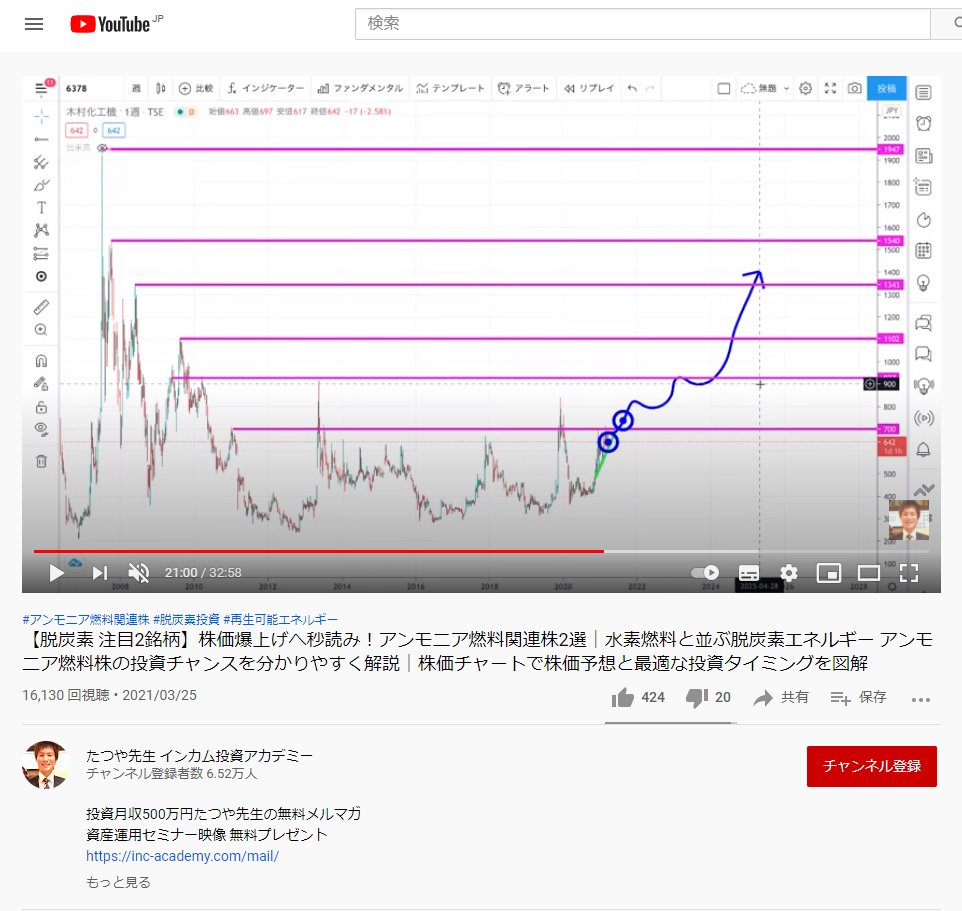The image size is (962, 911).
Task: Open the watchlist panel icon
Action: pyautogui.click(x=922, y=92)
